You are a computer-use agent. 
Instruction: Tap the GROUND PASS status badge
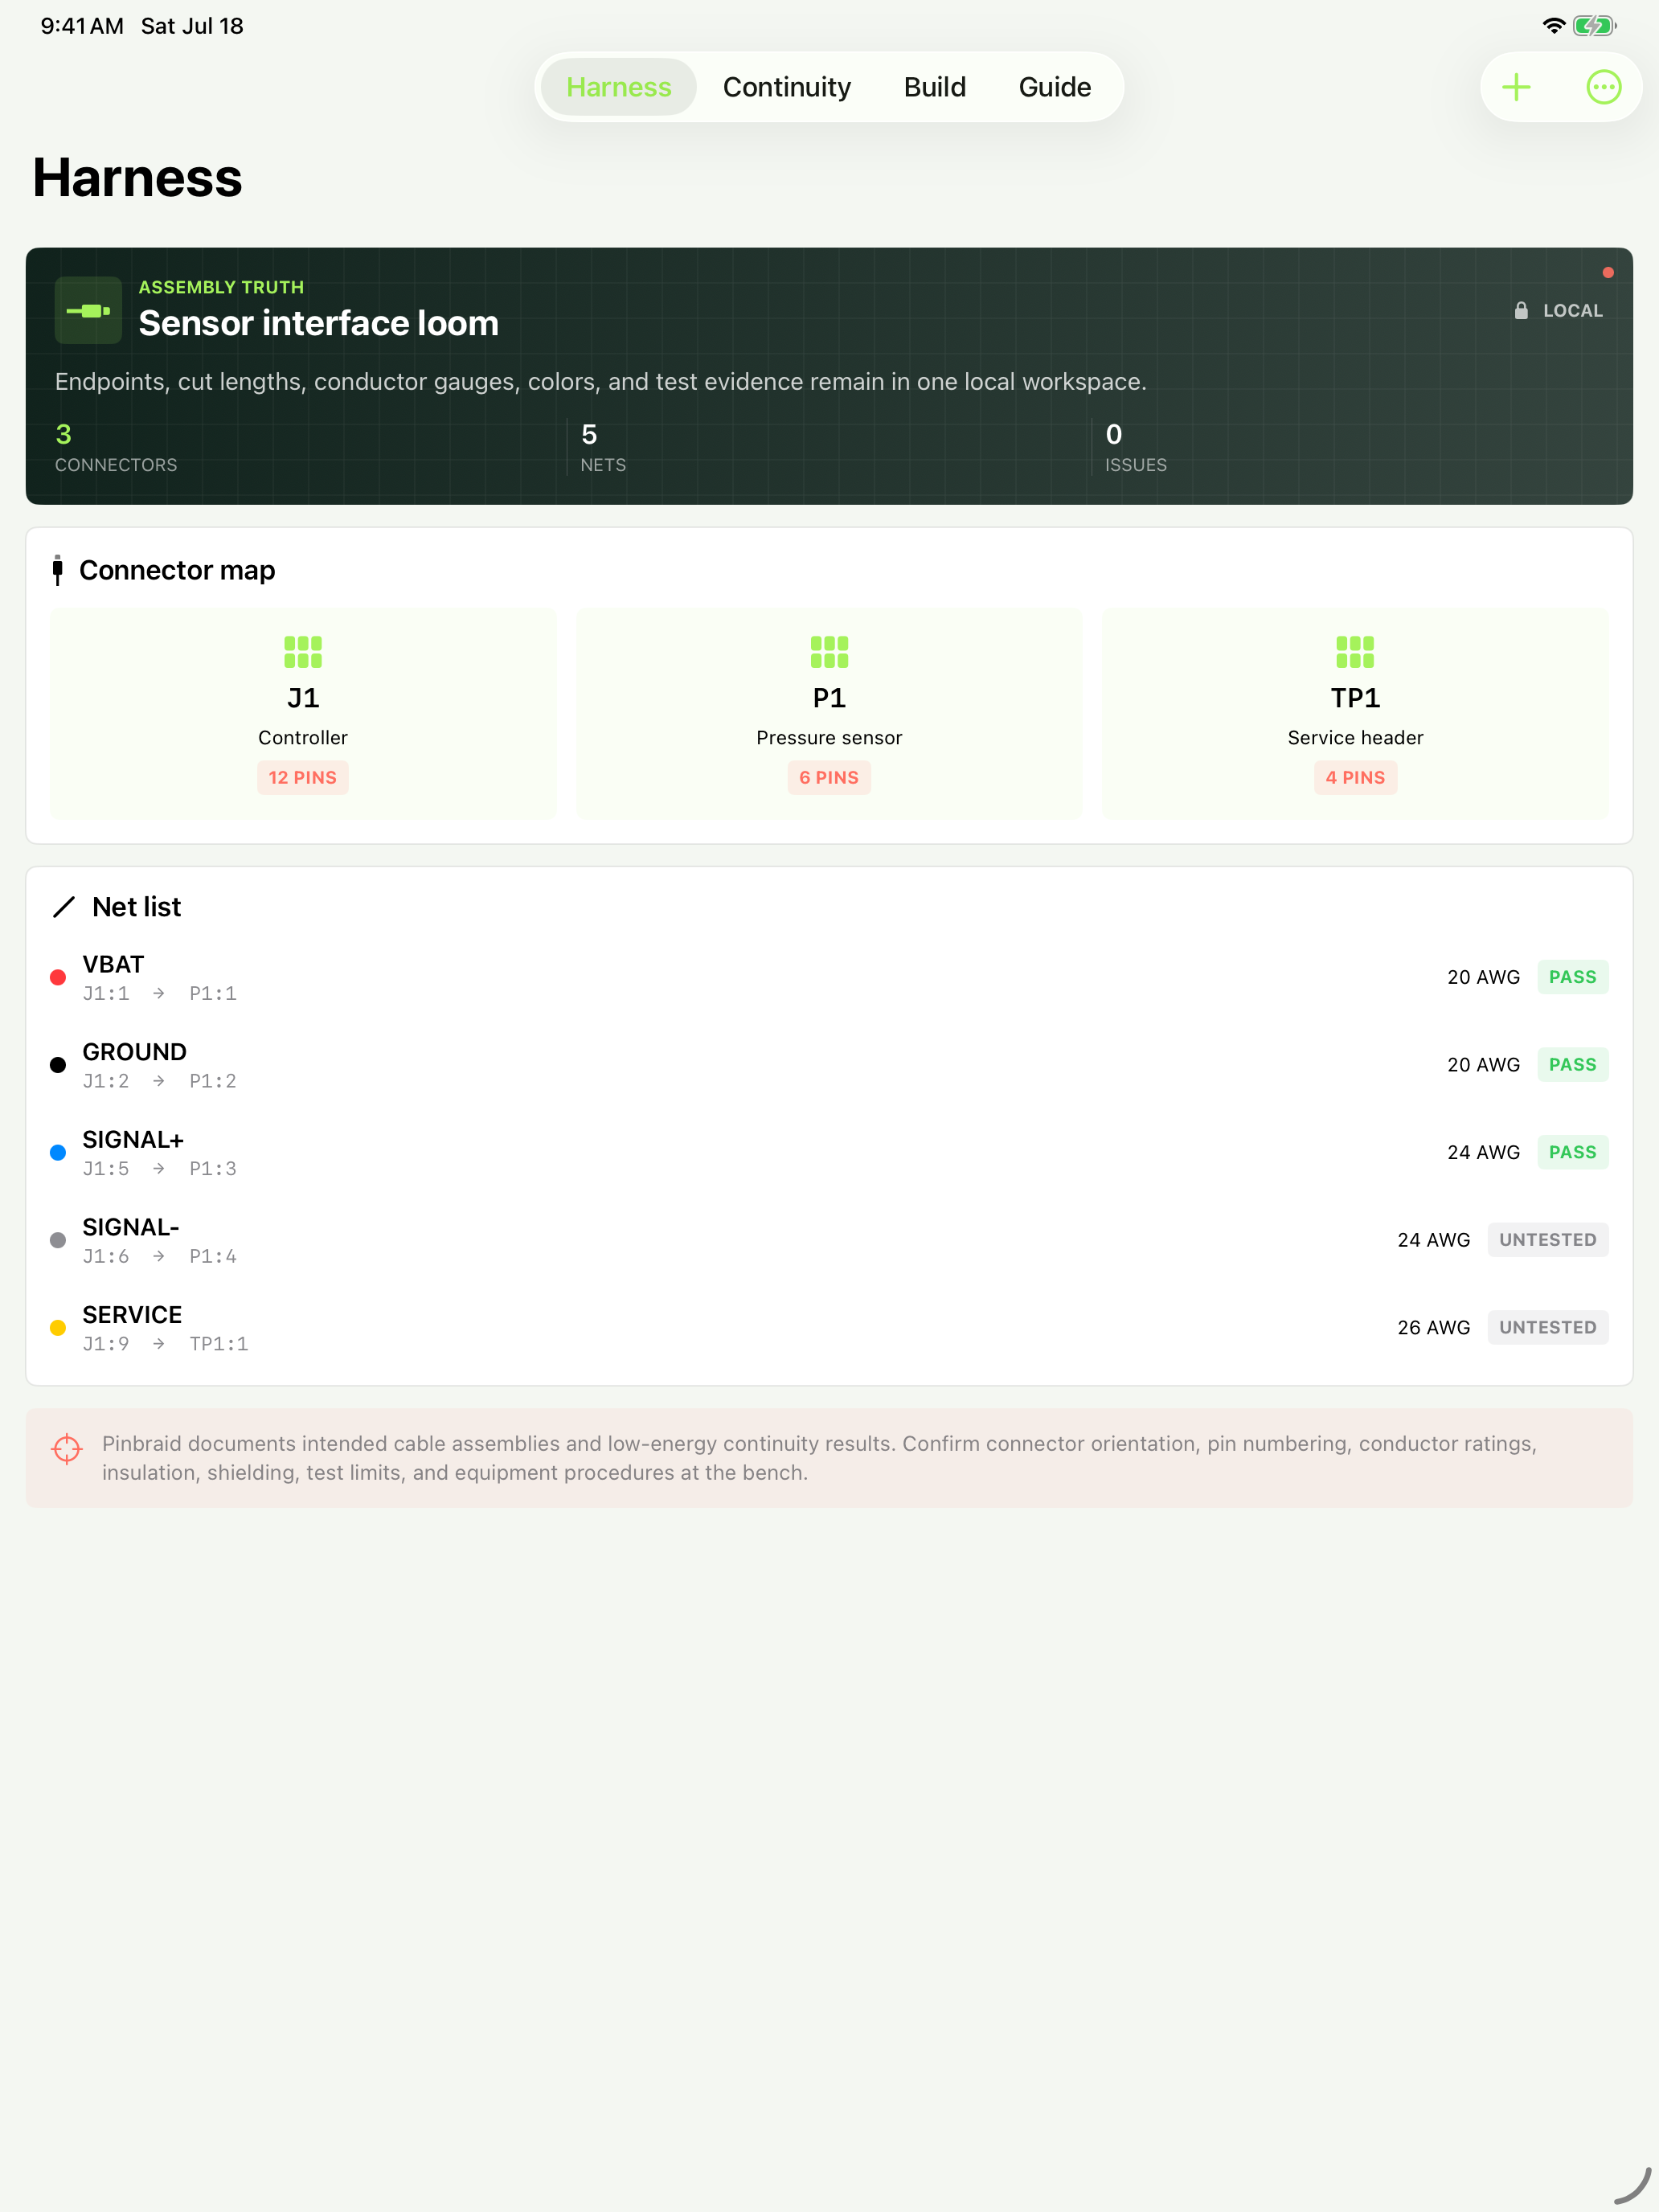pyautogui.click(x=1572, y=1065)
